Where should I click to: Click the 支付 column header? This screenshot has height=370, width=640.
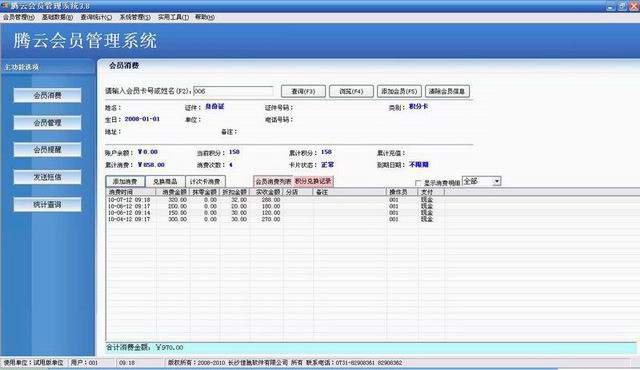click(x=431, y=192)
